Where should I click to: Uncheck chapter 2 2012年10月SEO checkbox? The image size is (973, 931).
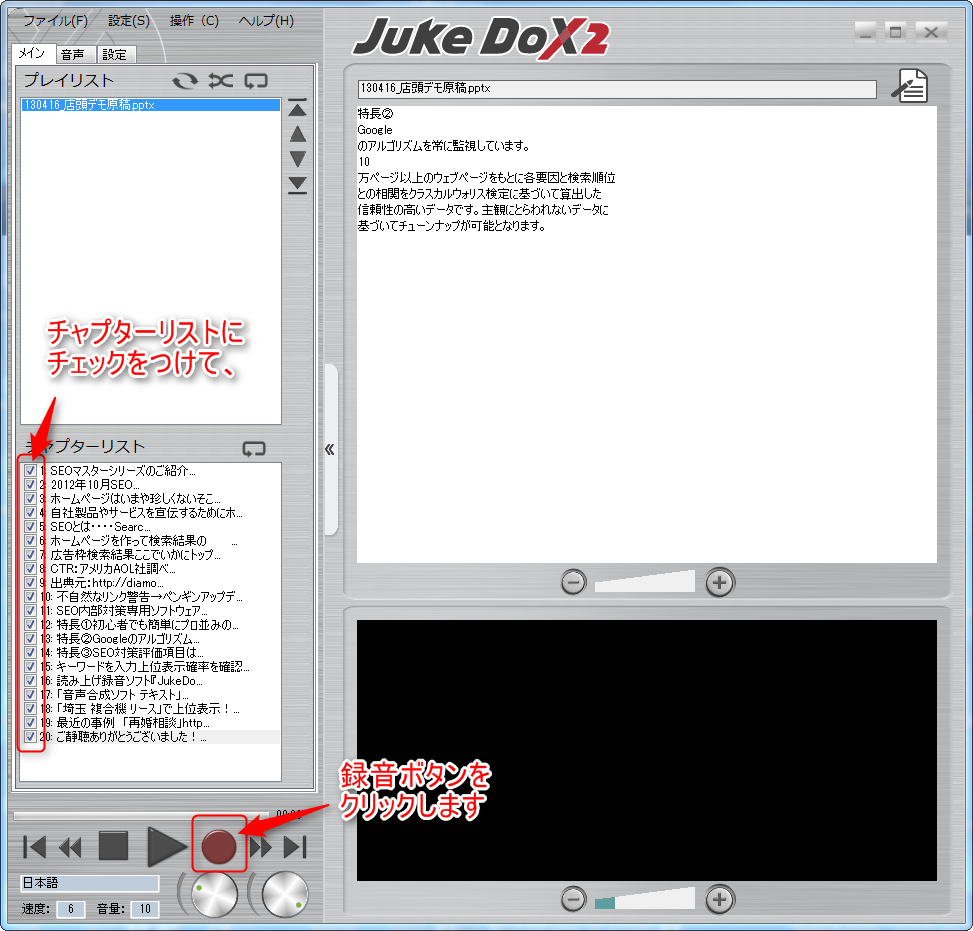[x=30, y=485]
